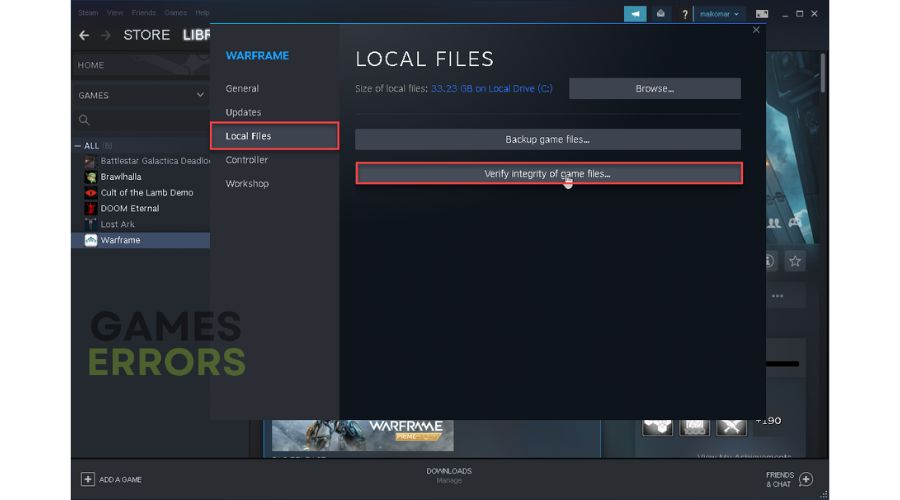This screenshot has width=900, height=500.
Task: Click the plus icon beside Add a Game
Action: point(87,479)
